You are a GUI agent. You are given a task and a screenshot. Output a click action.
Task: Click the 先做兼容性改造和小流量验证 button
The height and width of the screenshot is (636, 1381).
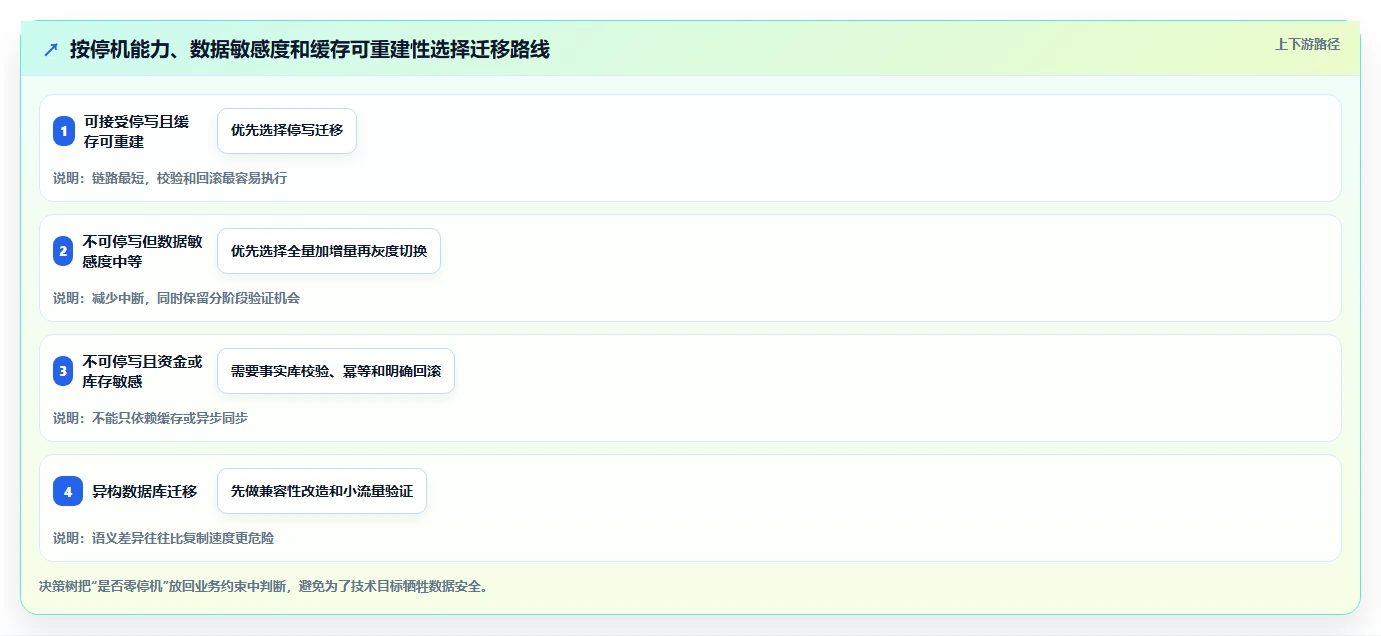(x=322, y=491)
